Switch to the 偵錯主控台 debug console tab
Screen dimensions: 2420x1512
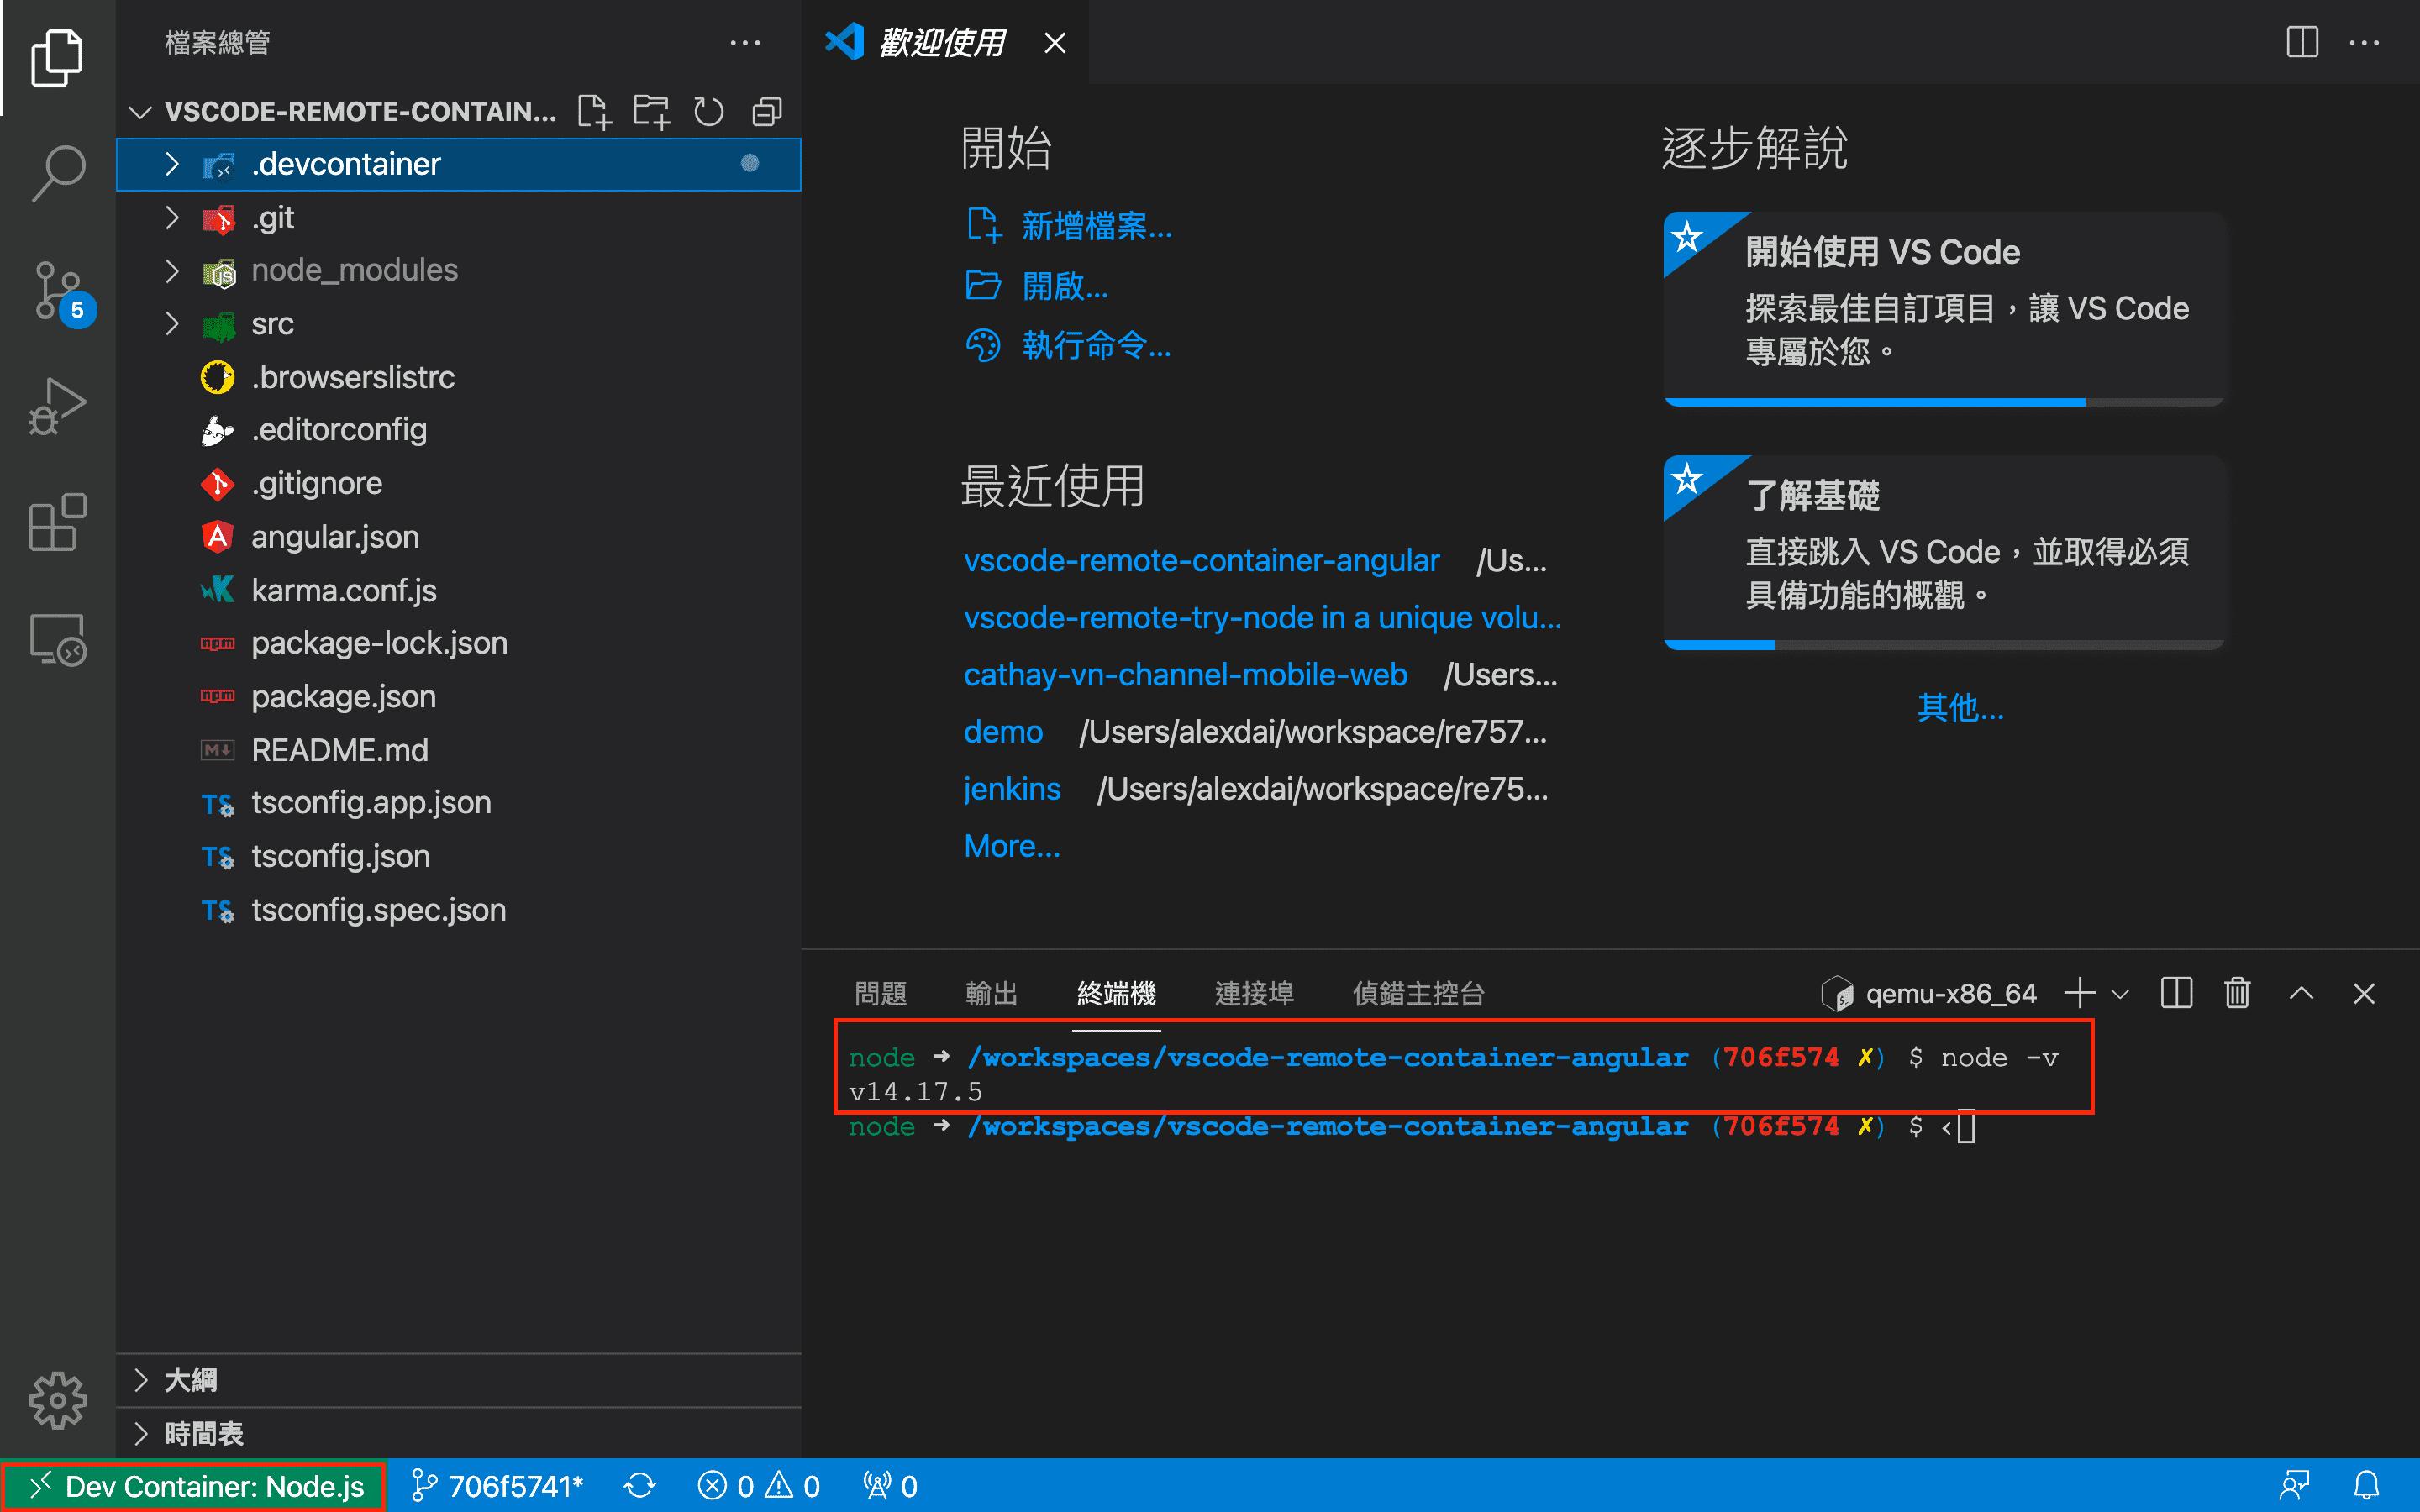(x=1418, y=993)
